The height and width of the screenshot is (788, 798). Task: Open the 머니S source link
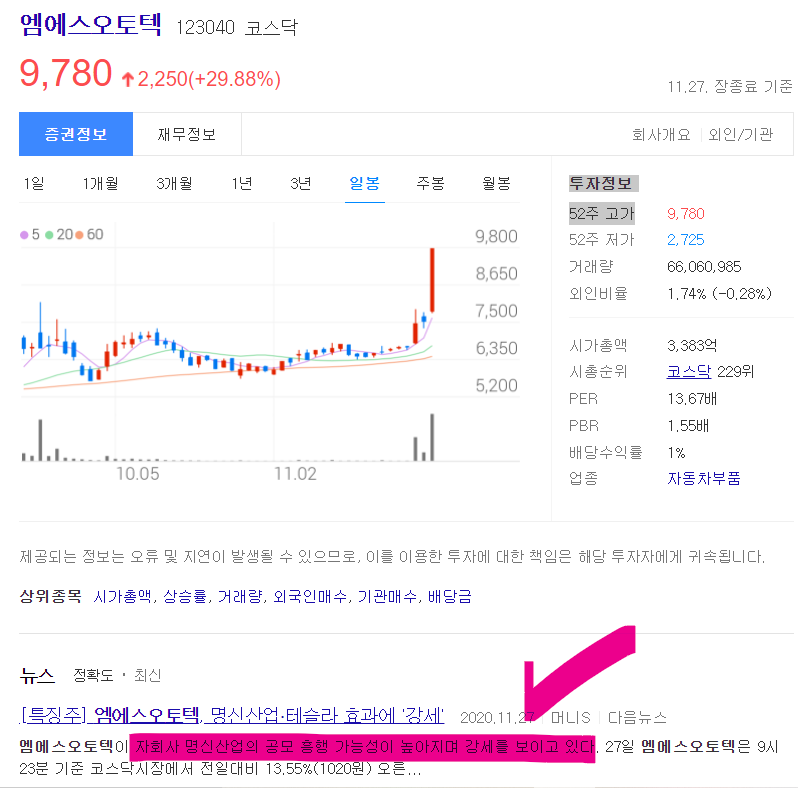(x=571, y=718)
